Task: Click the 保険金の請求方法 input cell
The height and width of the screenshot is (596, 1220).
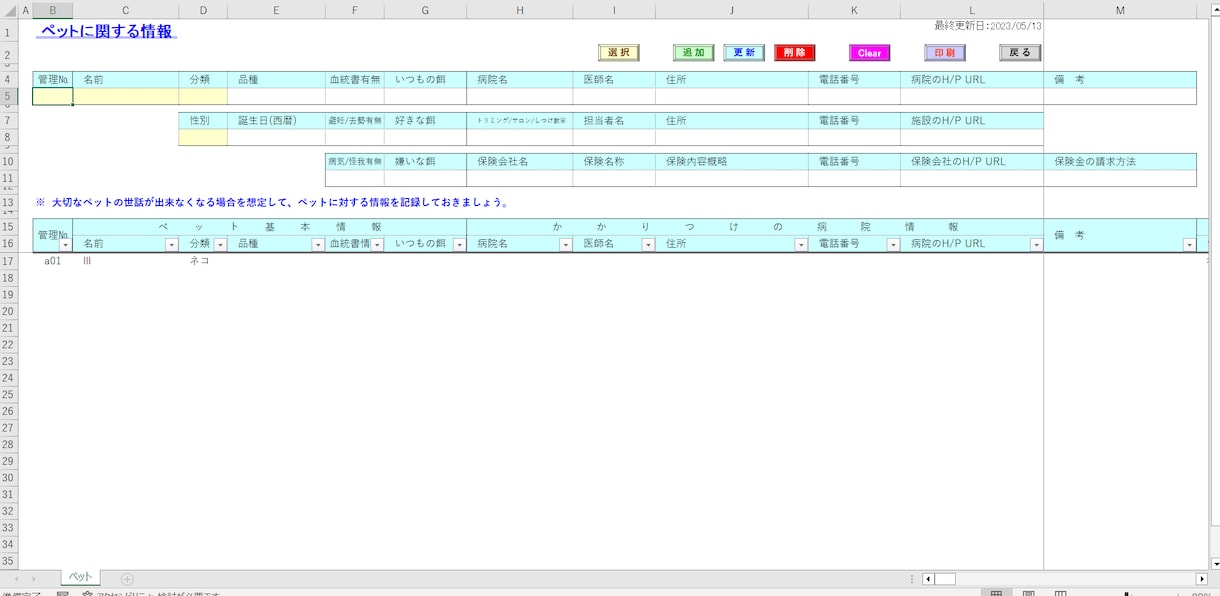Action: point(1120,179)
